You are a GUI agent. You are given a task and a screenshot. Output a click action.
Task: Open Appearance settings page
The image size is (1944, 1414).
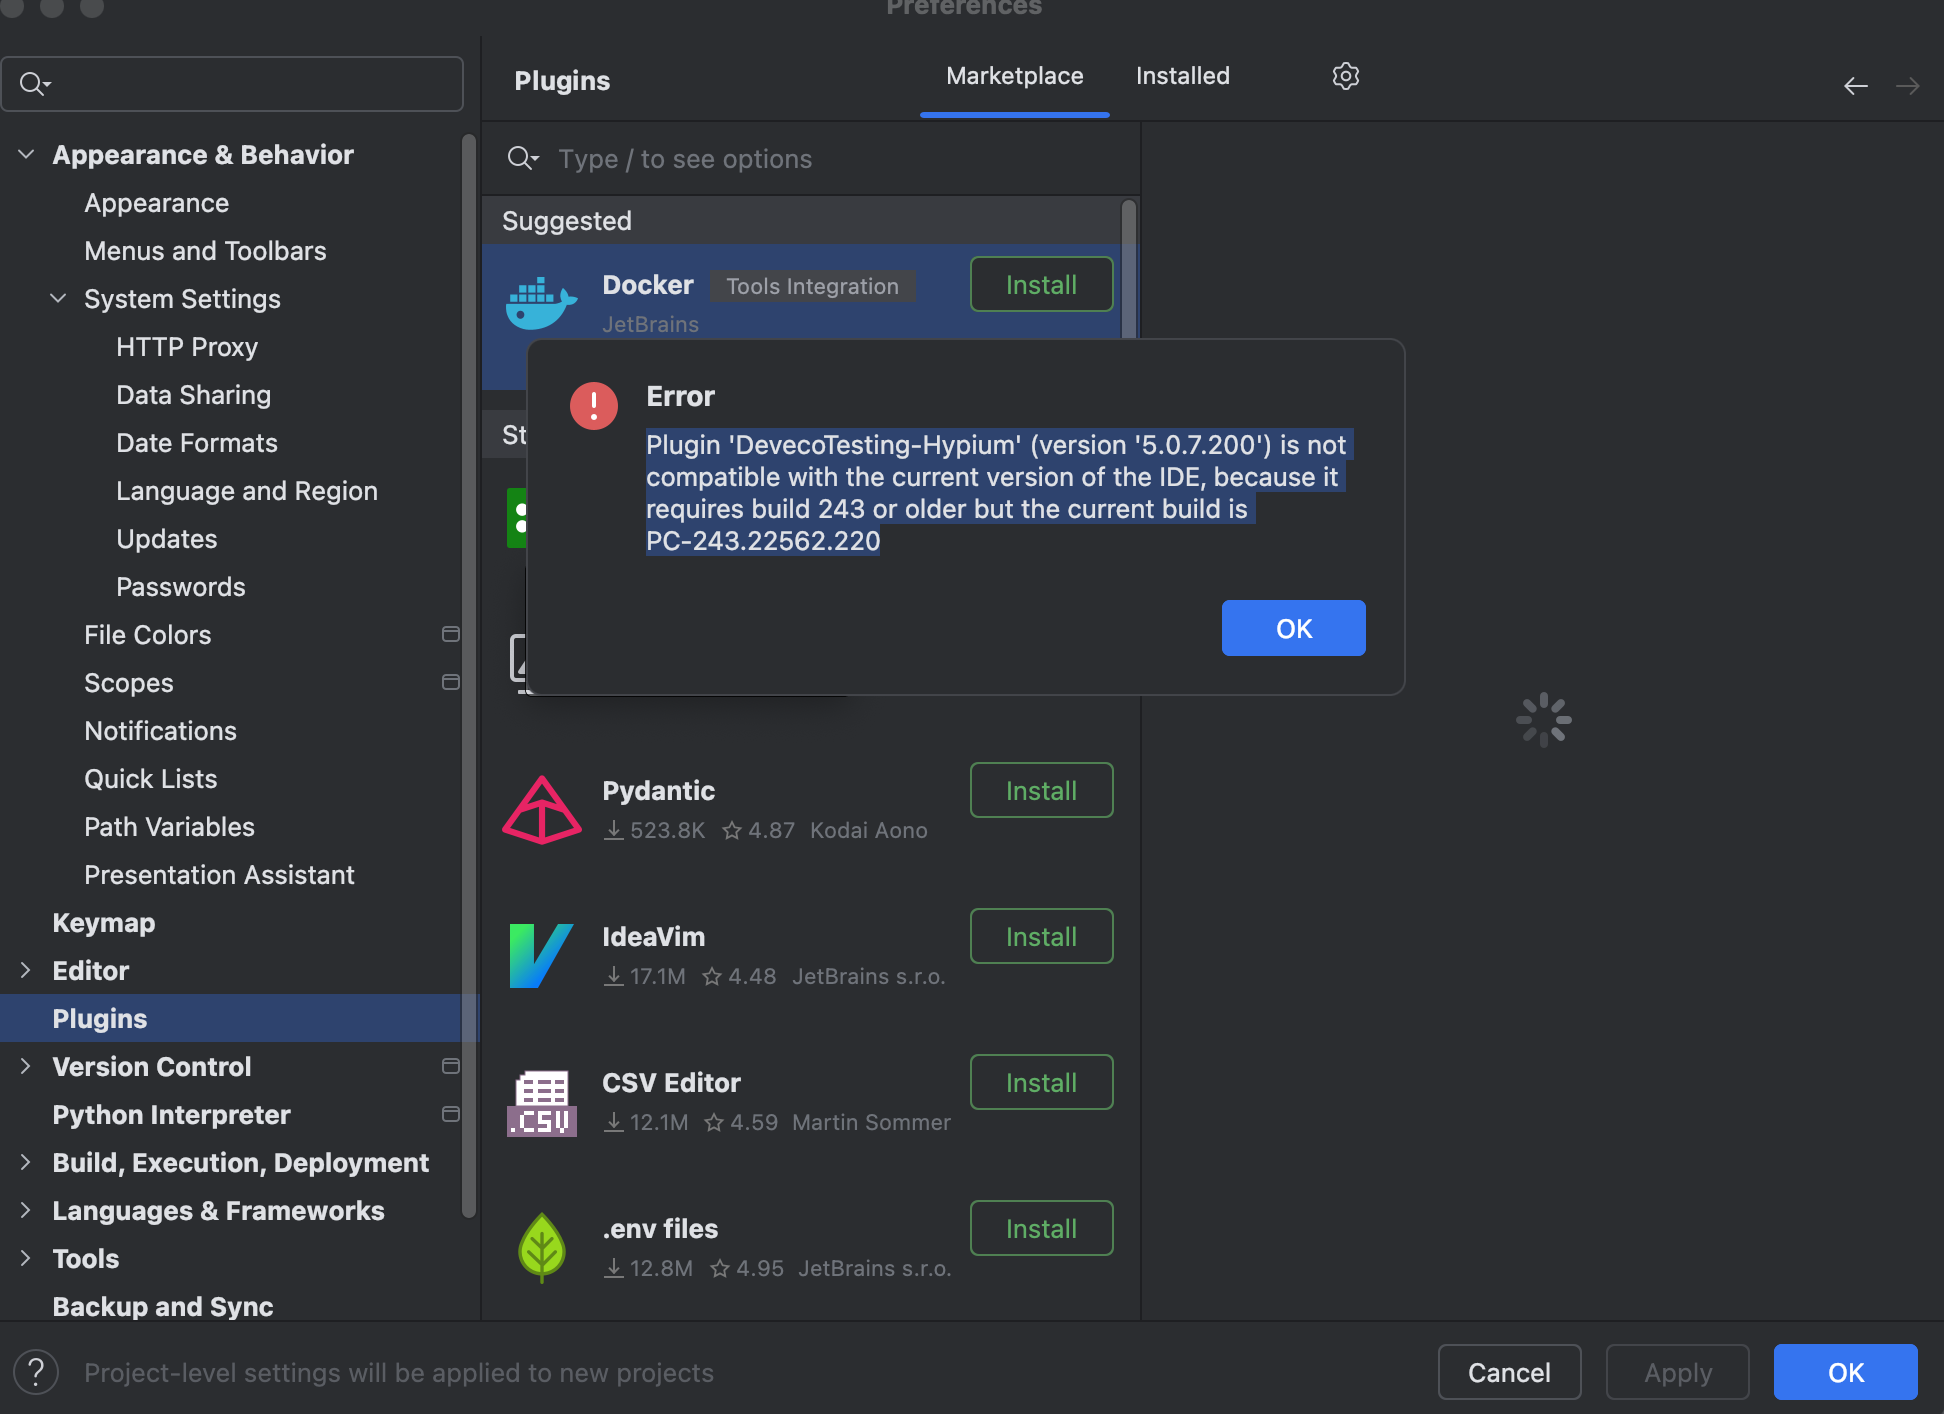(x=156, y=202)
